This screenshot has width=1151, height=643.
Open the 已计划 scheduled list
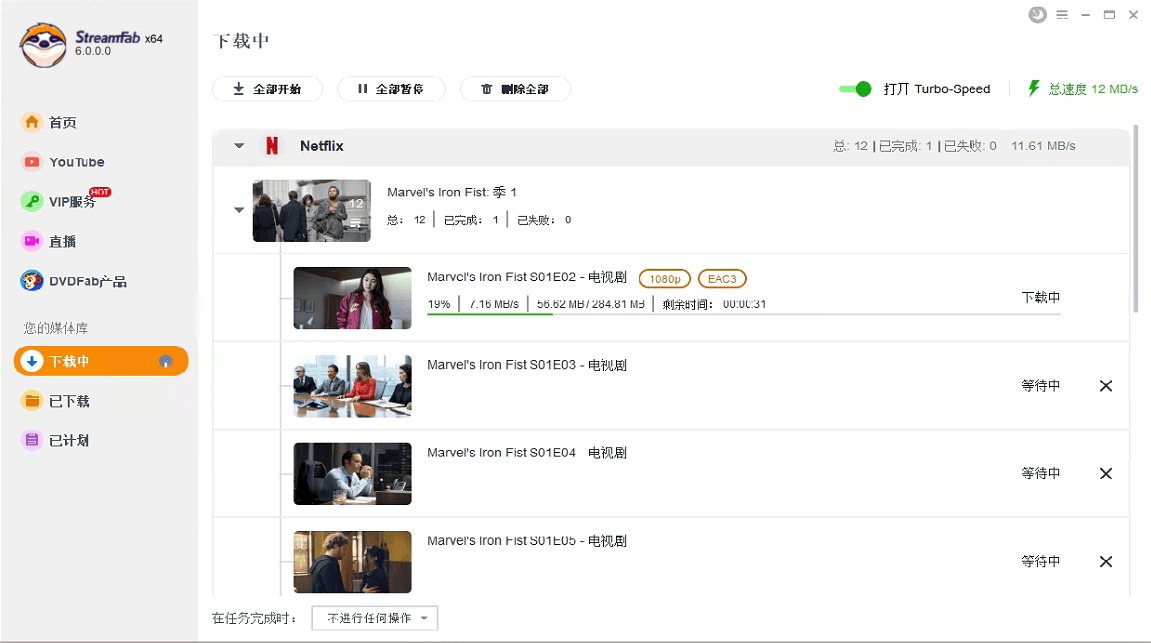tap(69, 440)
